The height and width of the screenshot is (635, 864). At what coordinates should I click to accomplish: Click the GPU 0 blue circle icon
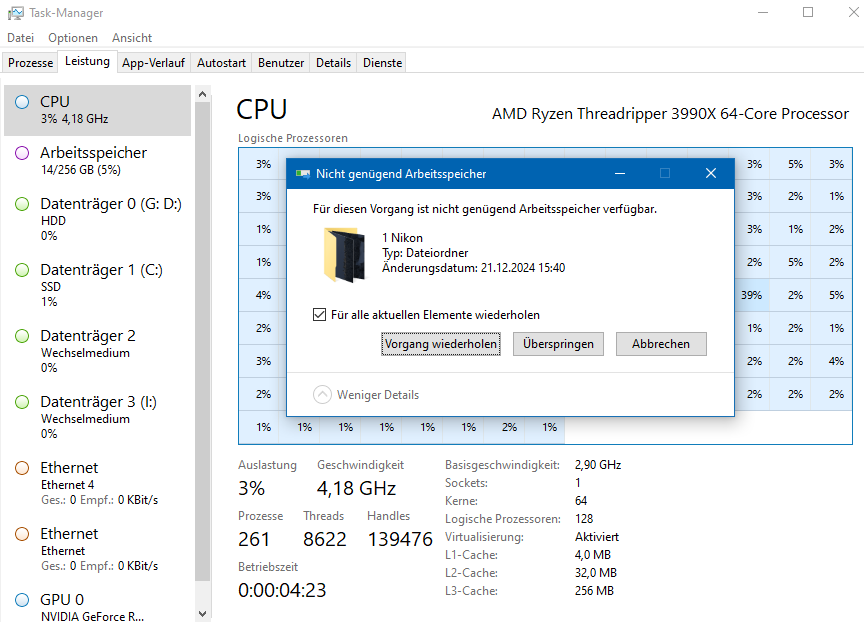point(22,600)
